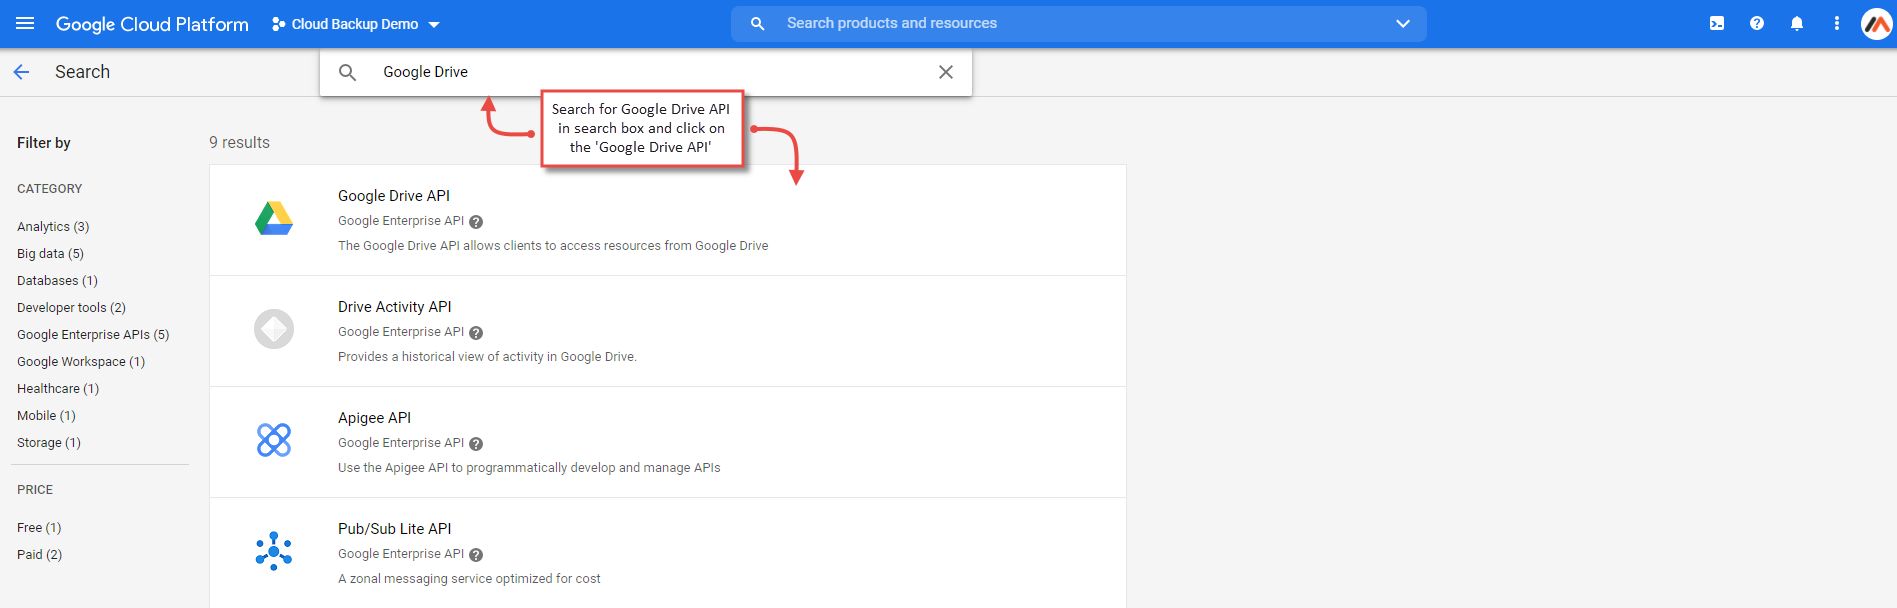This screenshot has height=608, width=1897.
Task: Open notifications bell
Action: tap(1797, 23)
